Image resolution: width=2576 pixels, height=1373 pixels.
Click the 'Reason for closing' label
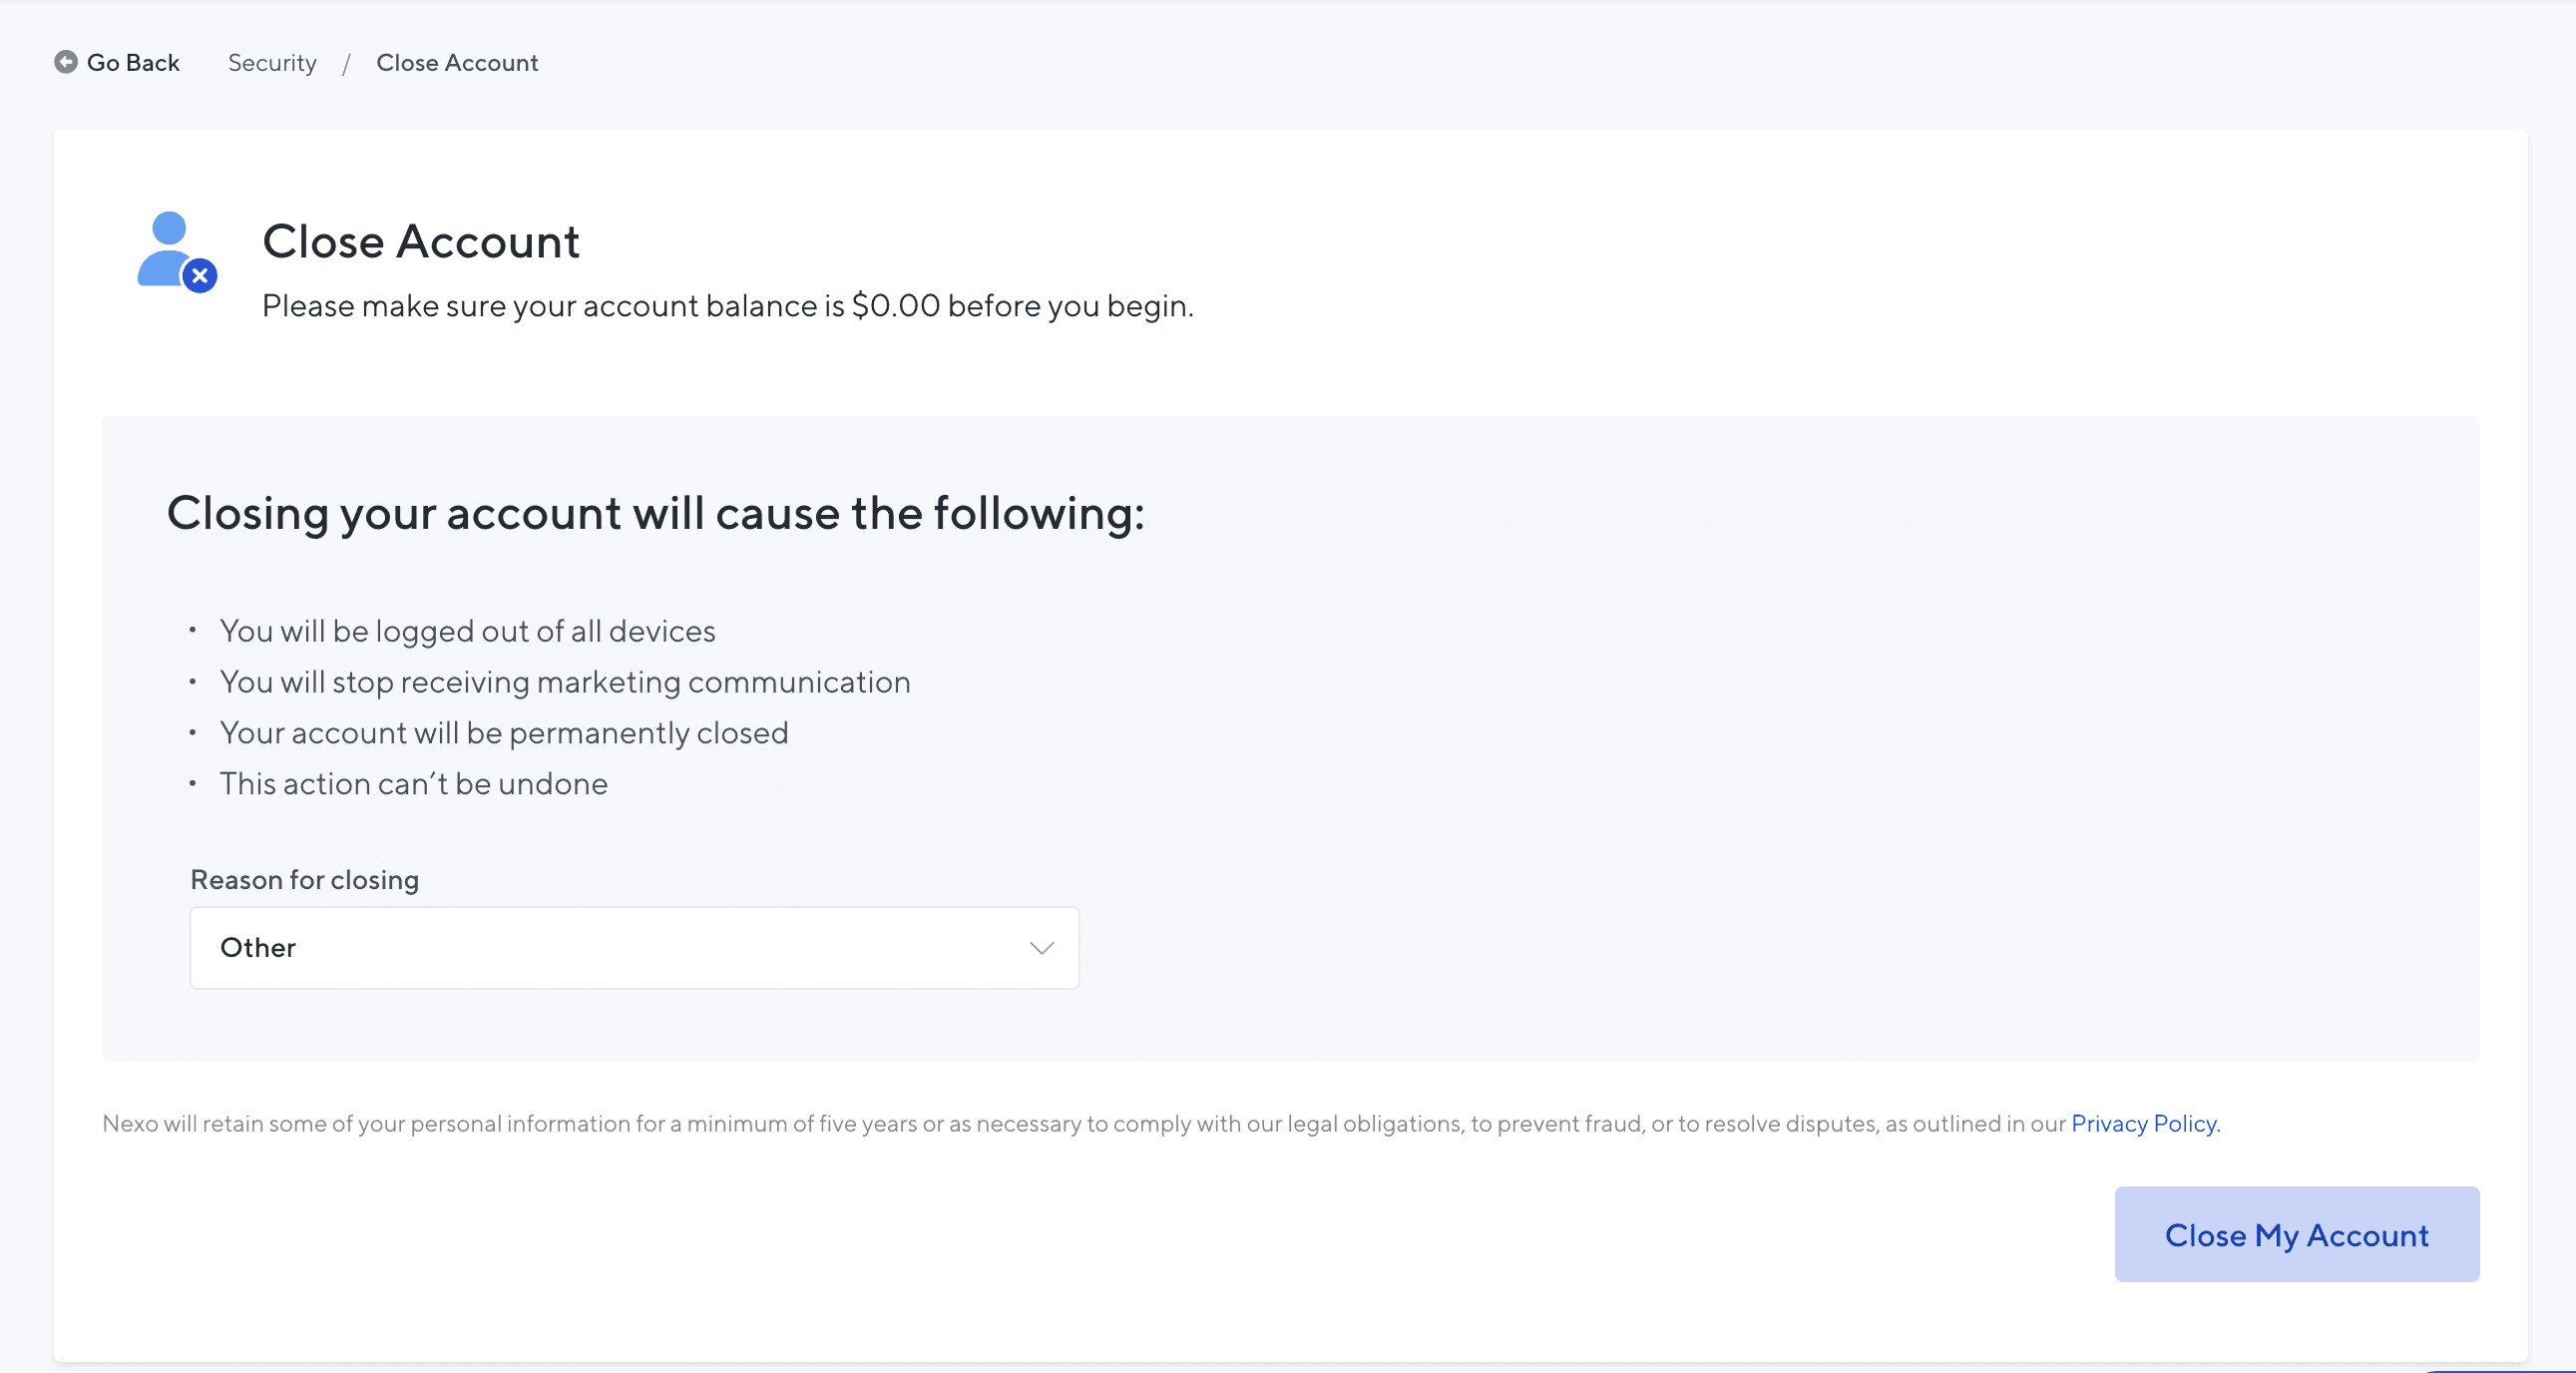(304, 880)
